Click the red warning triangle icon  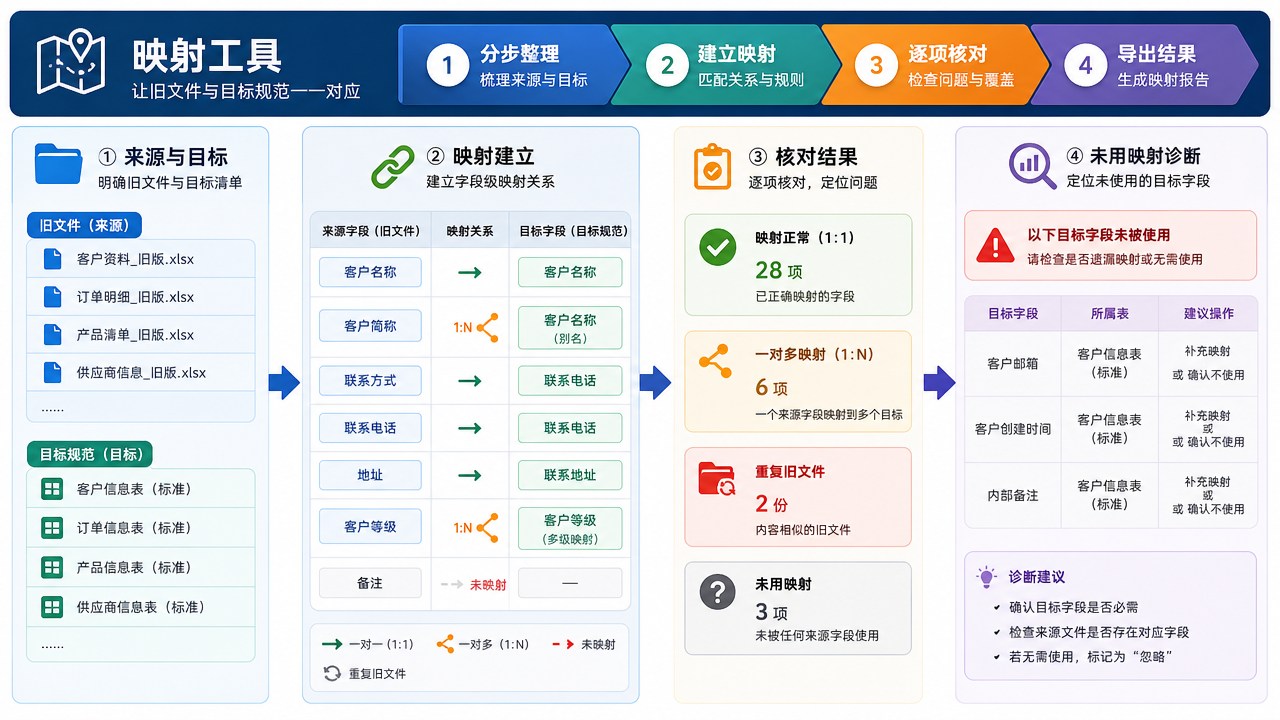click(995, 244)
